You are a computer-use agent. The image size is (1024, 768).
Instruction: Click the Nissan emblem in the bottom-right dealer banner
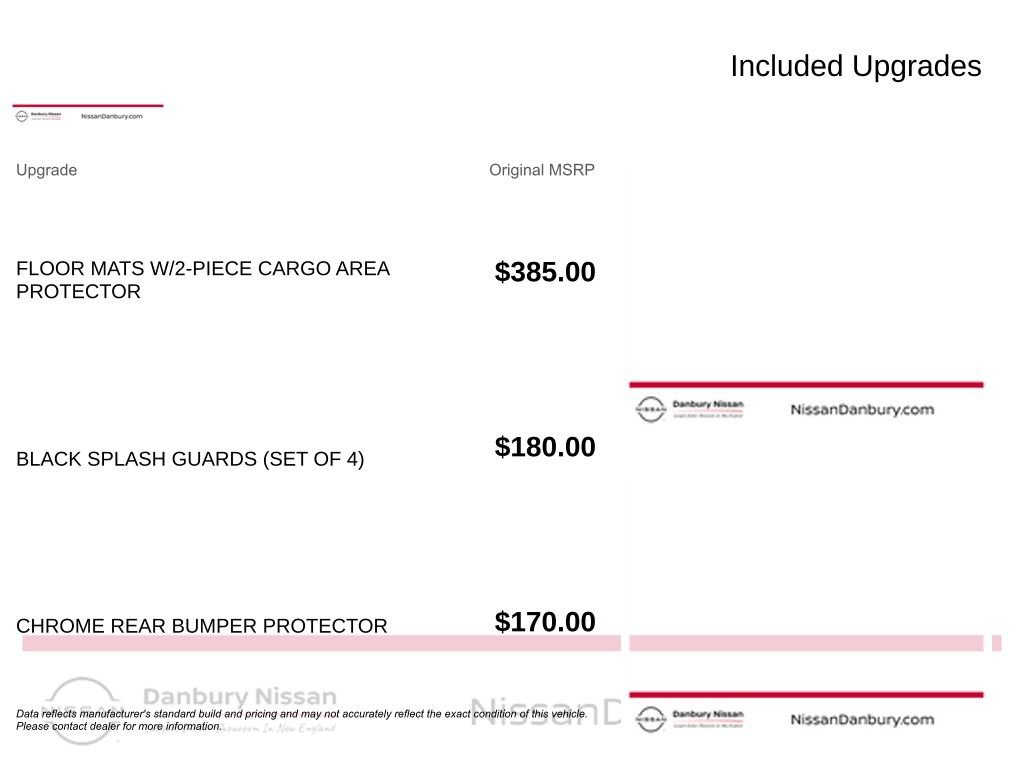650,719
